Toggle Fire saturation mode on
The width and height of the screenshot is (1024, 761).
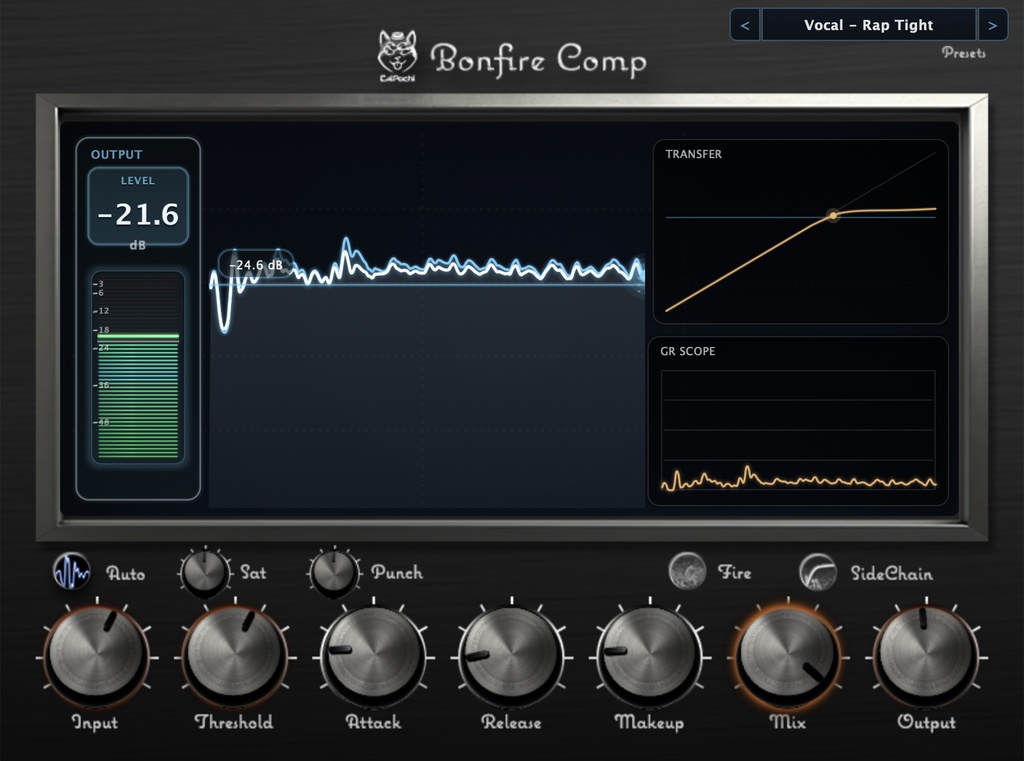coord(688,571)
